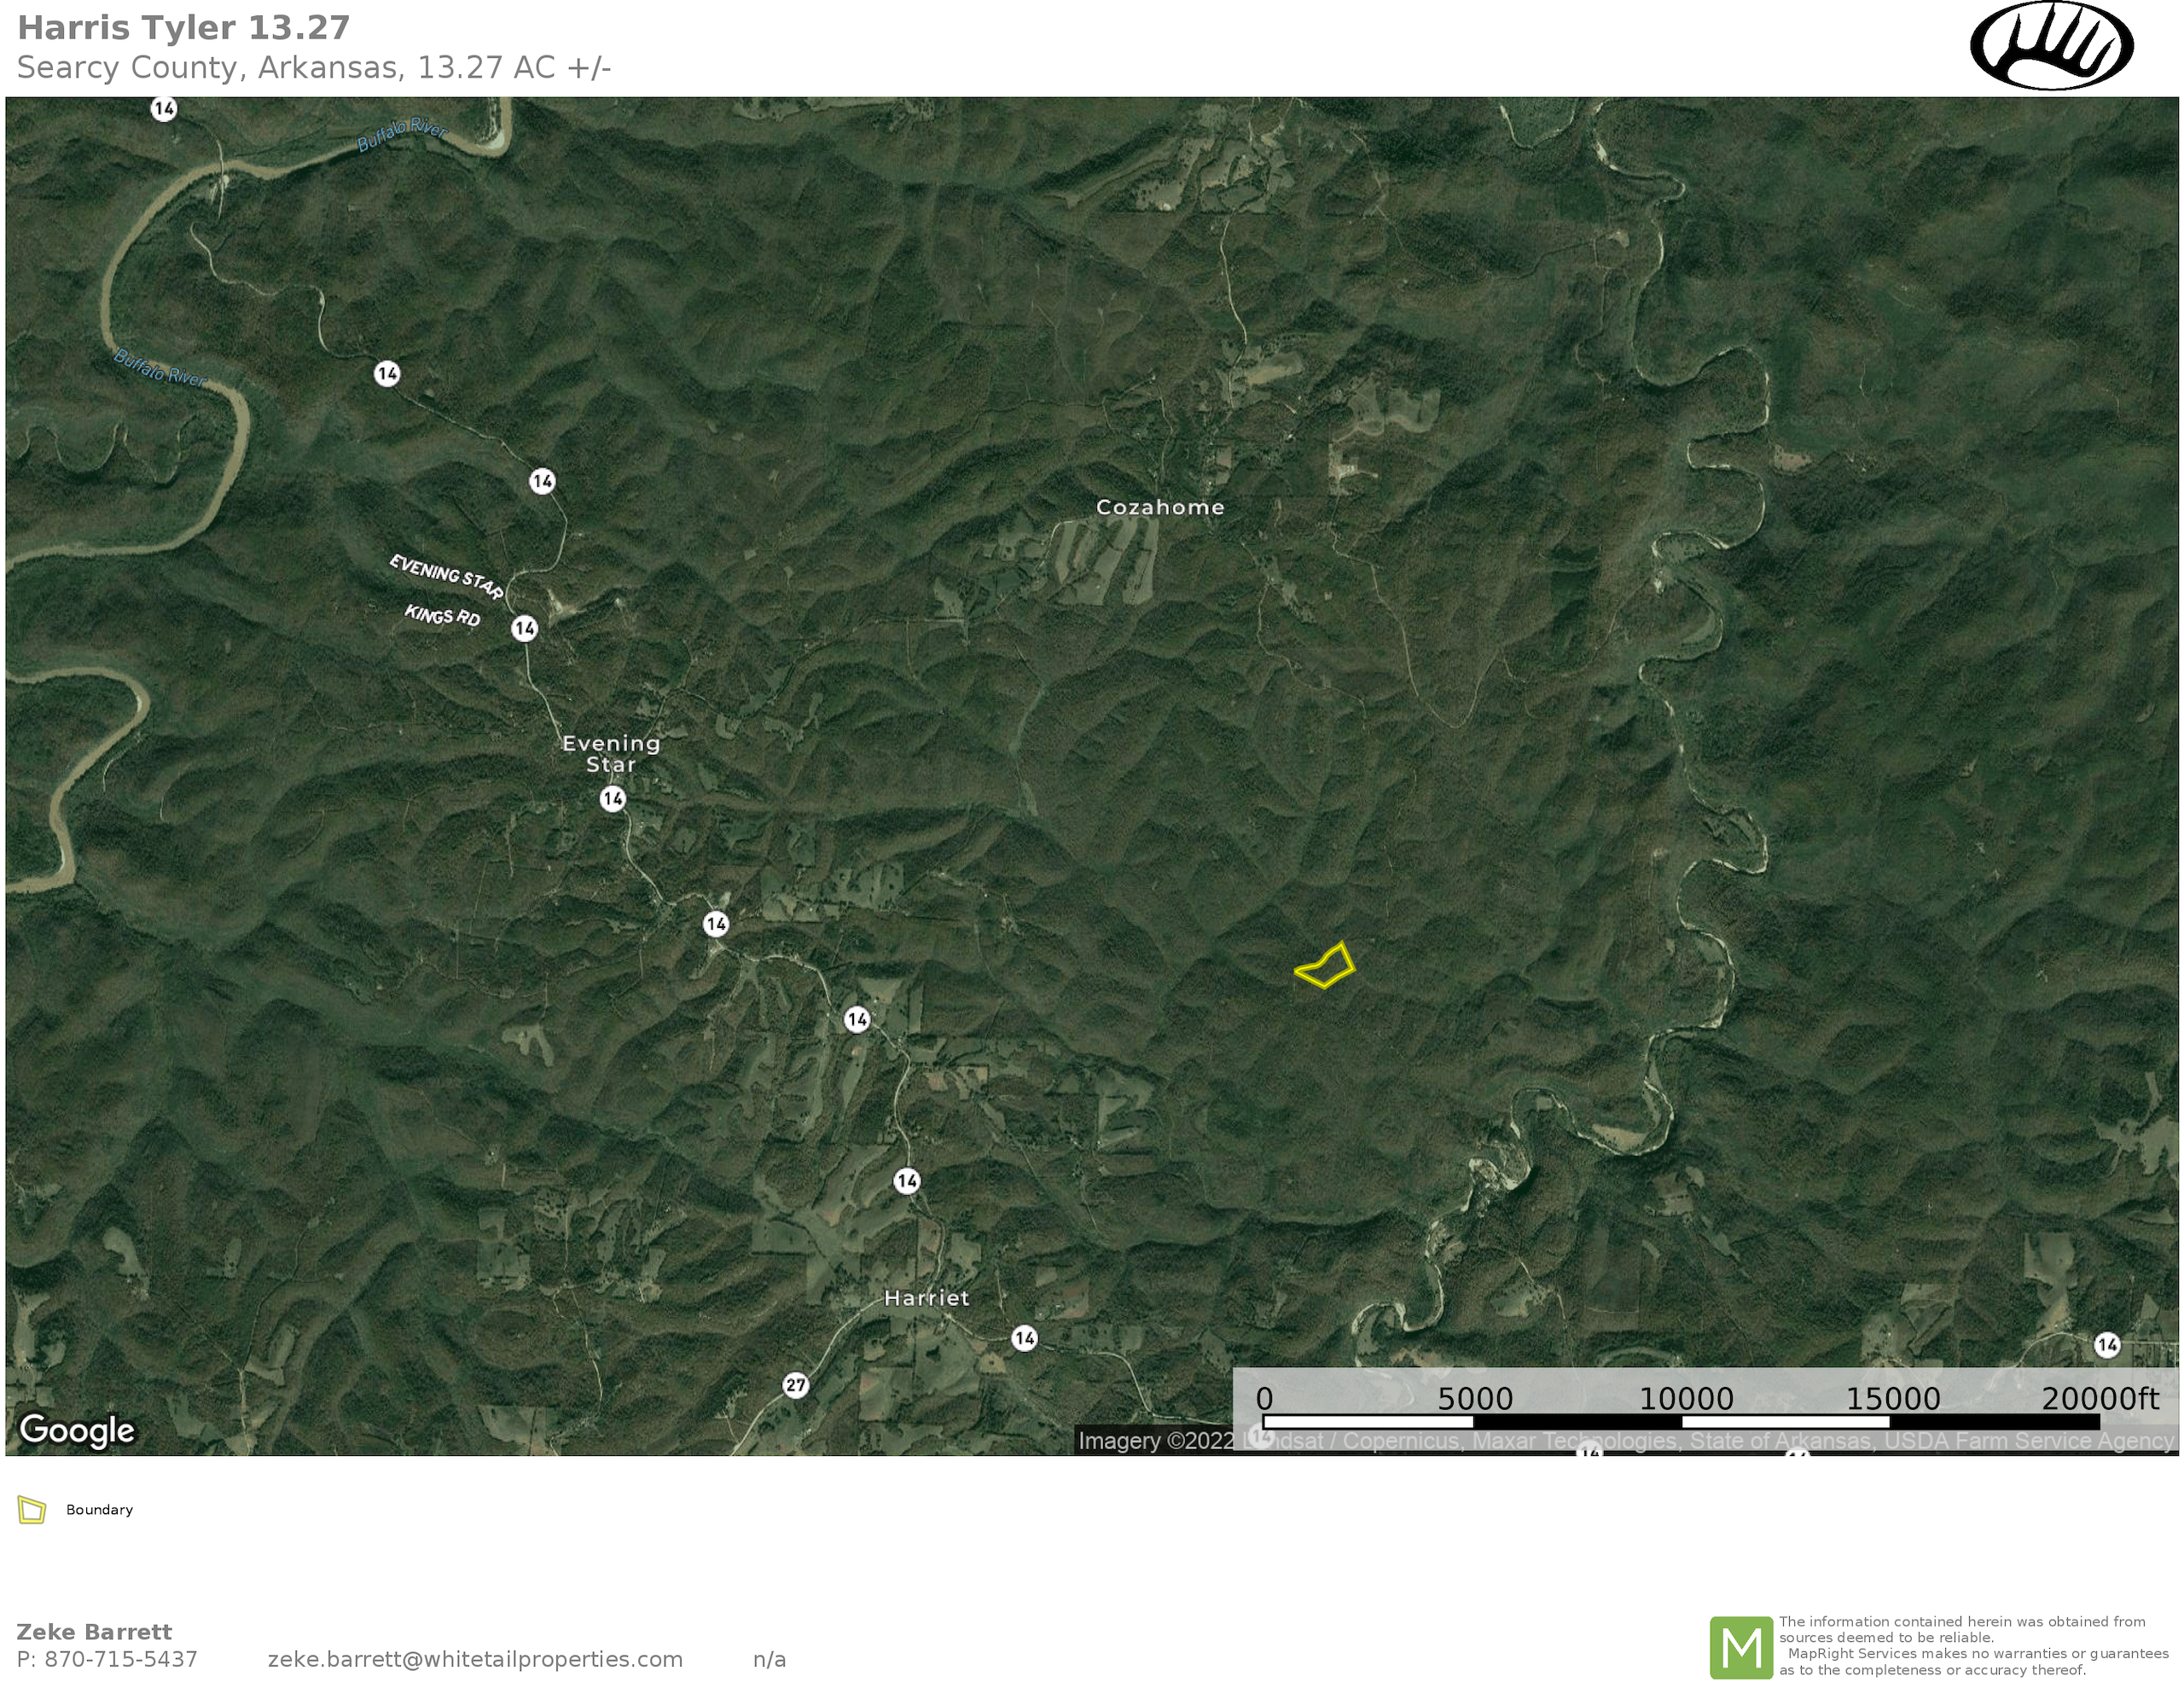Click the Harriet town label
Viewport: 2184px width, 1688px height.
click(926, 1298)
